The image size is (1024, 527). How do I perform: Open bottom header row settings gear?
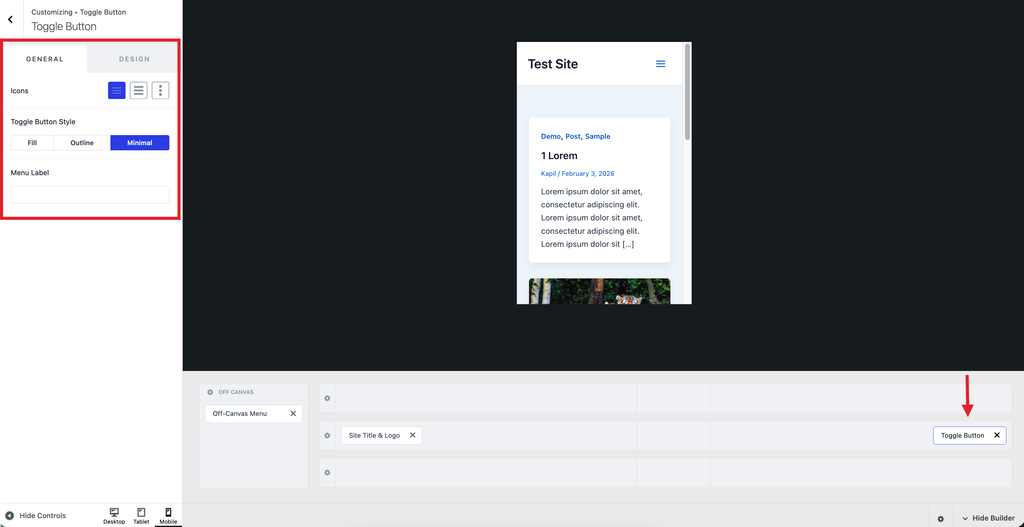coord(328,472)
